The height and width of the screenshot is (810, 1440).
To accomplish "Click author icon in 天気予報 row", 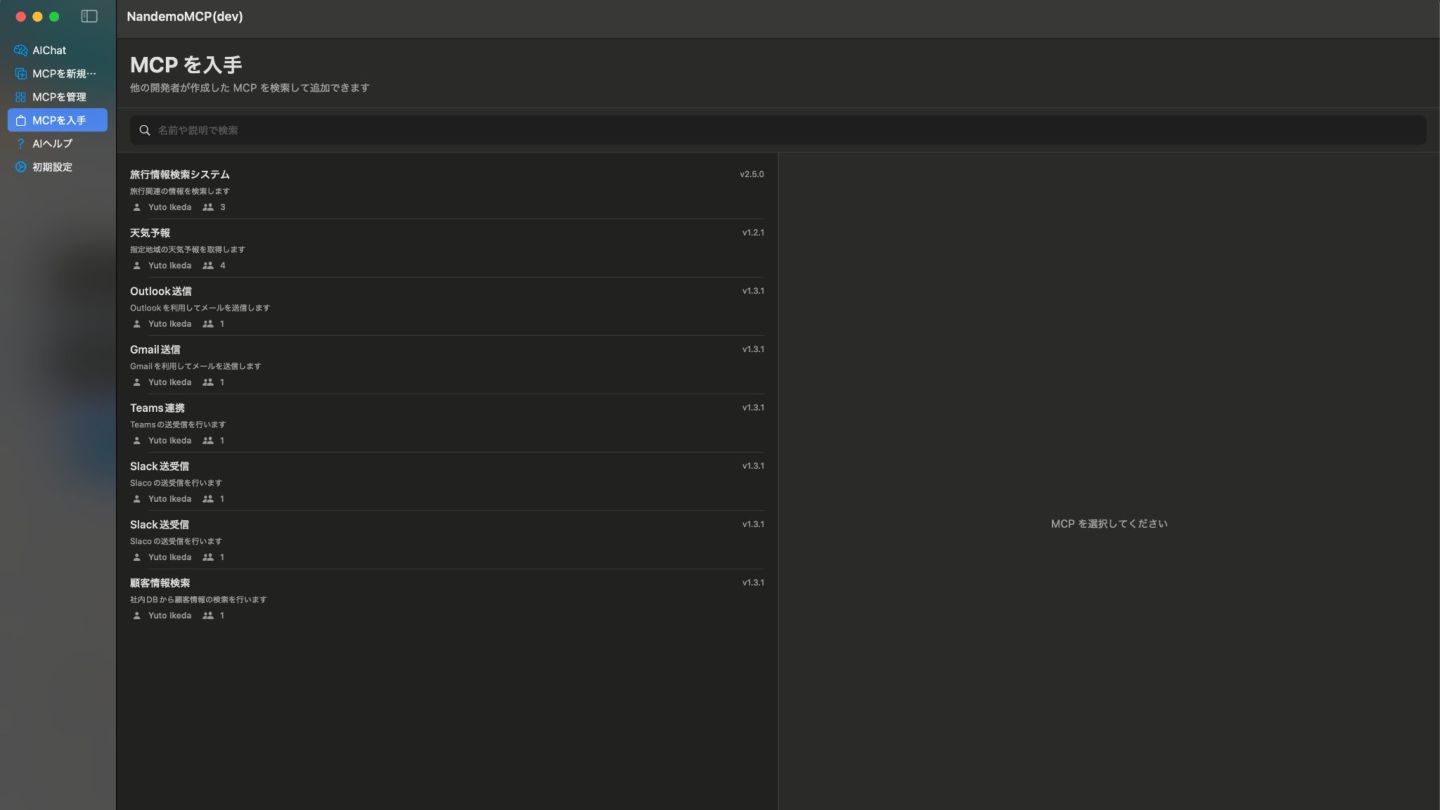I will pyautogui.click(x=137, y=265).
